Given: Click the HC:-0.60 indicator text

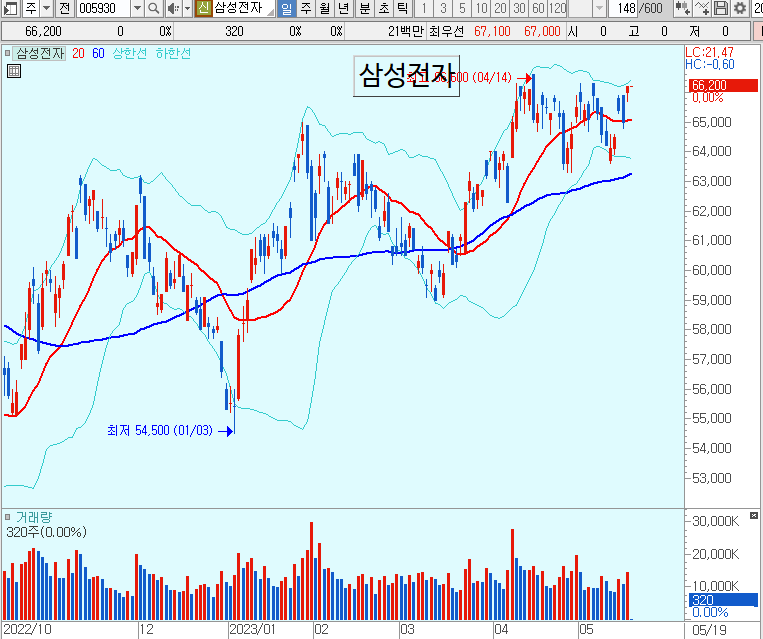Looking at the screenshot, I should 710,64.
